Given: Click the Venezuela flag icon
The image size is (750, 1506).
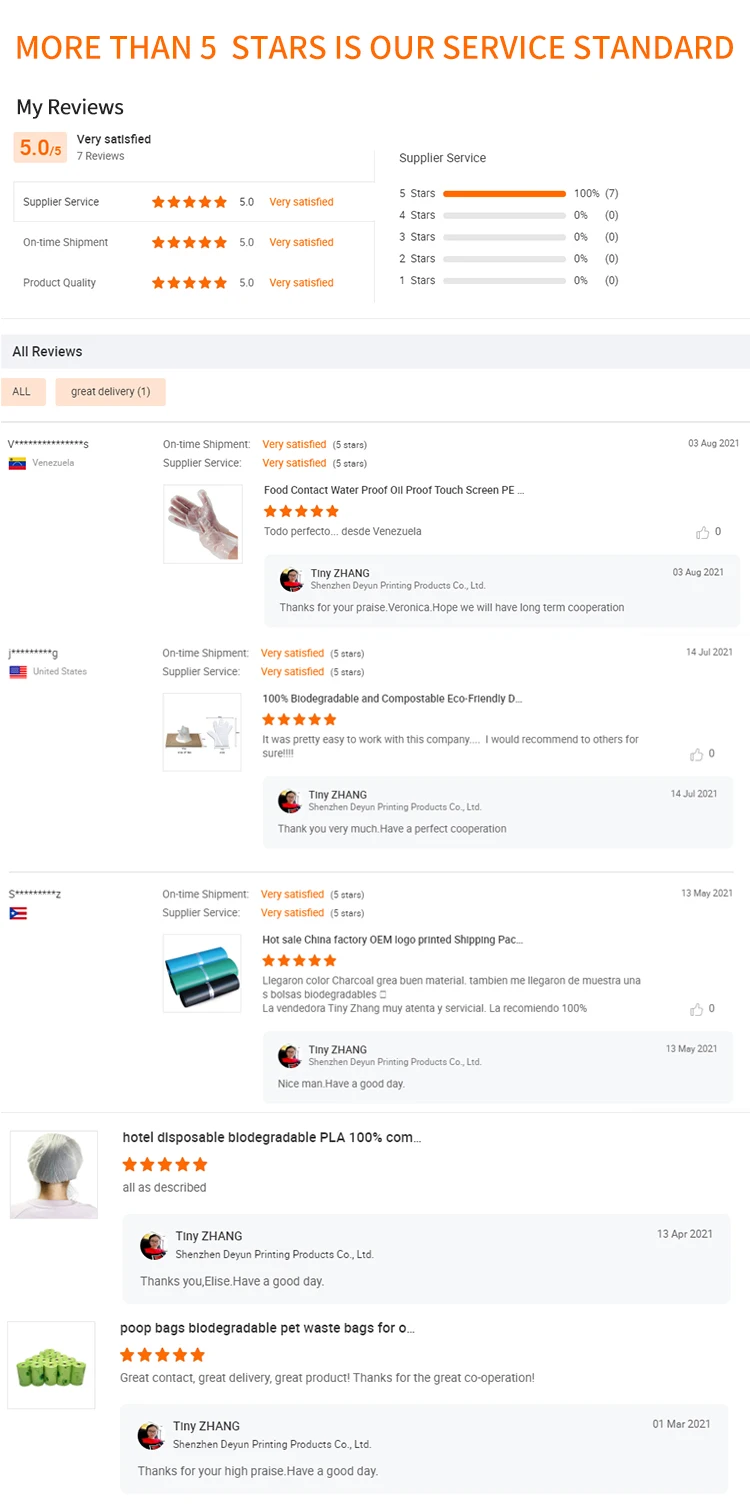Looking at the screenshot, I should click(17, 463).
